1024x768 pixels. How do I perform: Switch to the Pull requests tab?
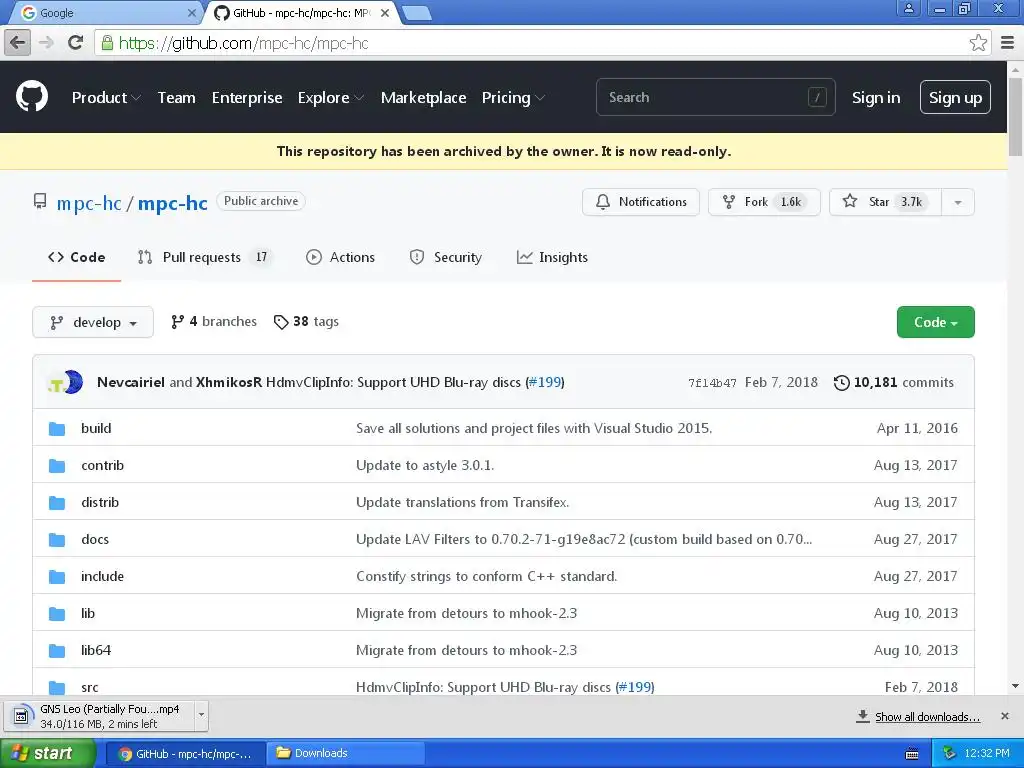pos(204,257)
